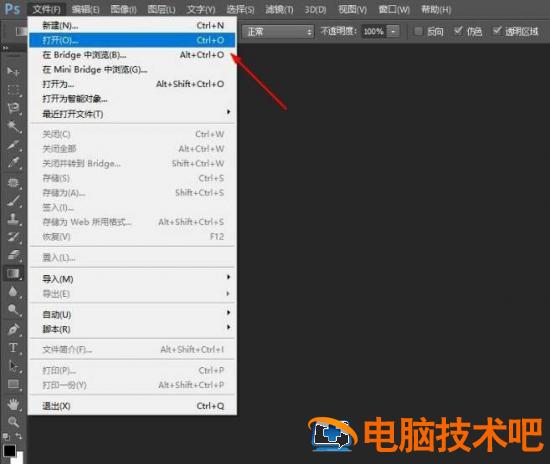Viewport: 550px width, 464px height.
Task: Open the 文字(Y) menu
Action: [201, 9]
